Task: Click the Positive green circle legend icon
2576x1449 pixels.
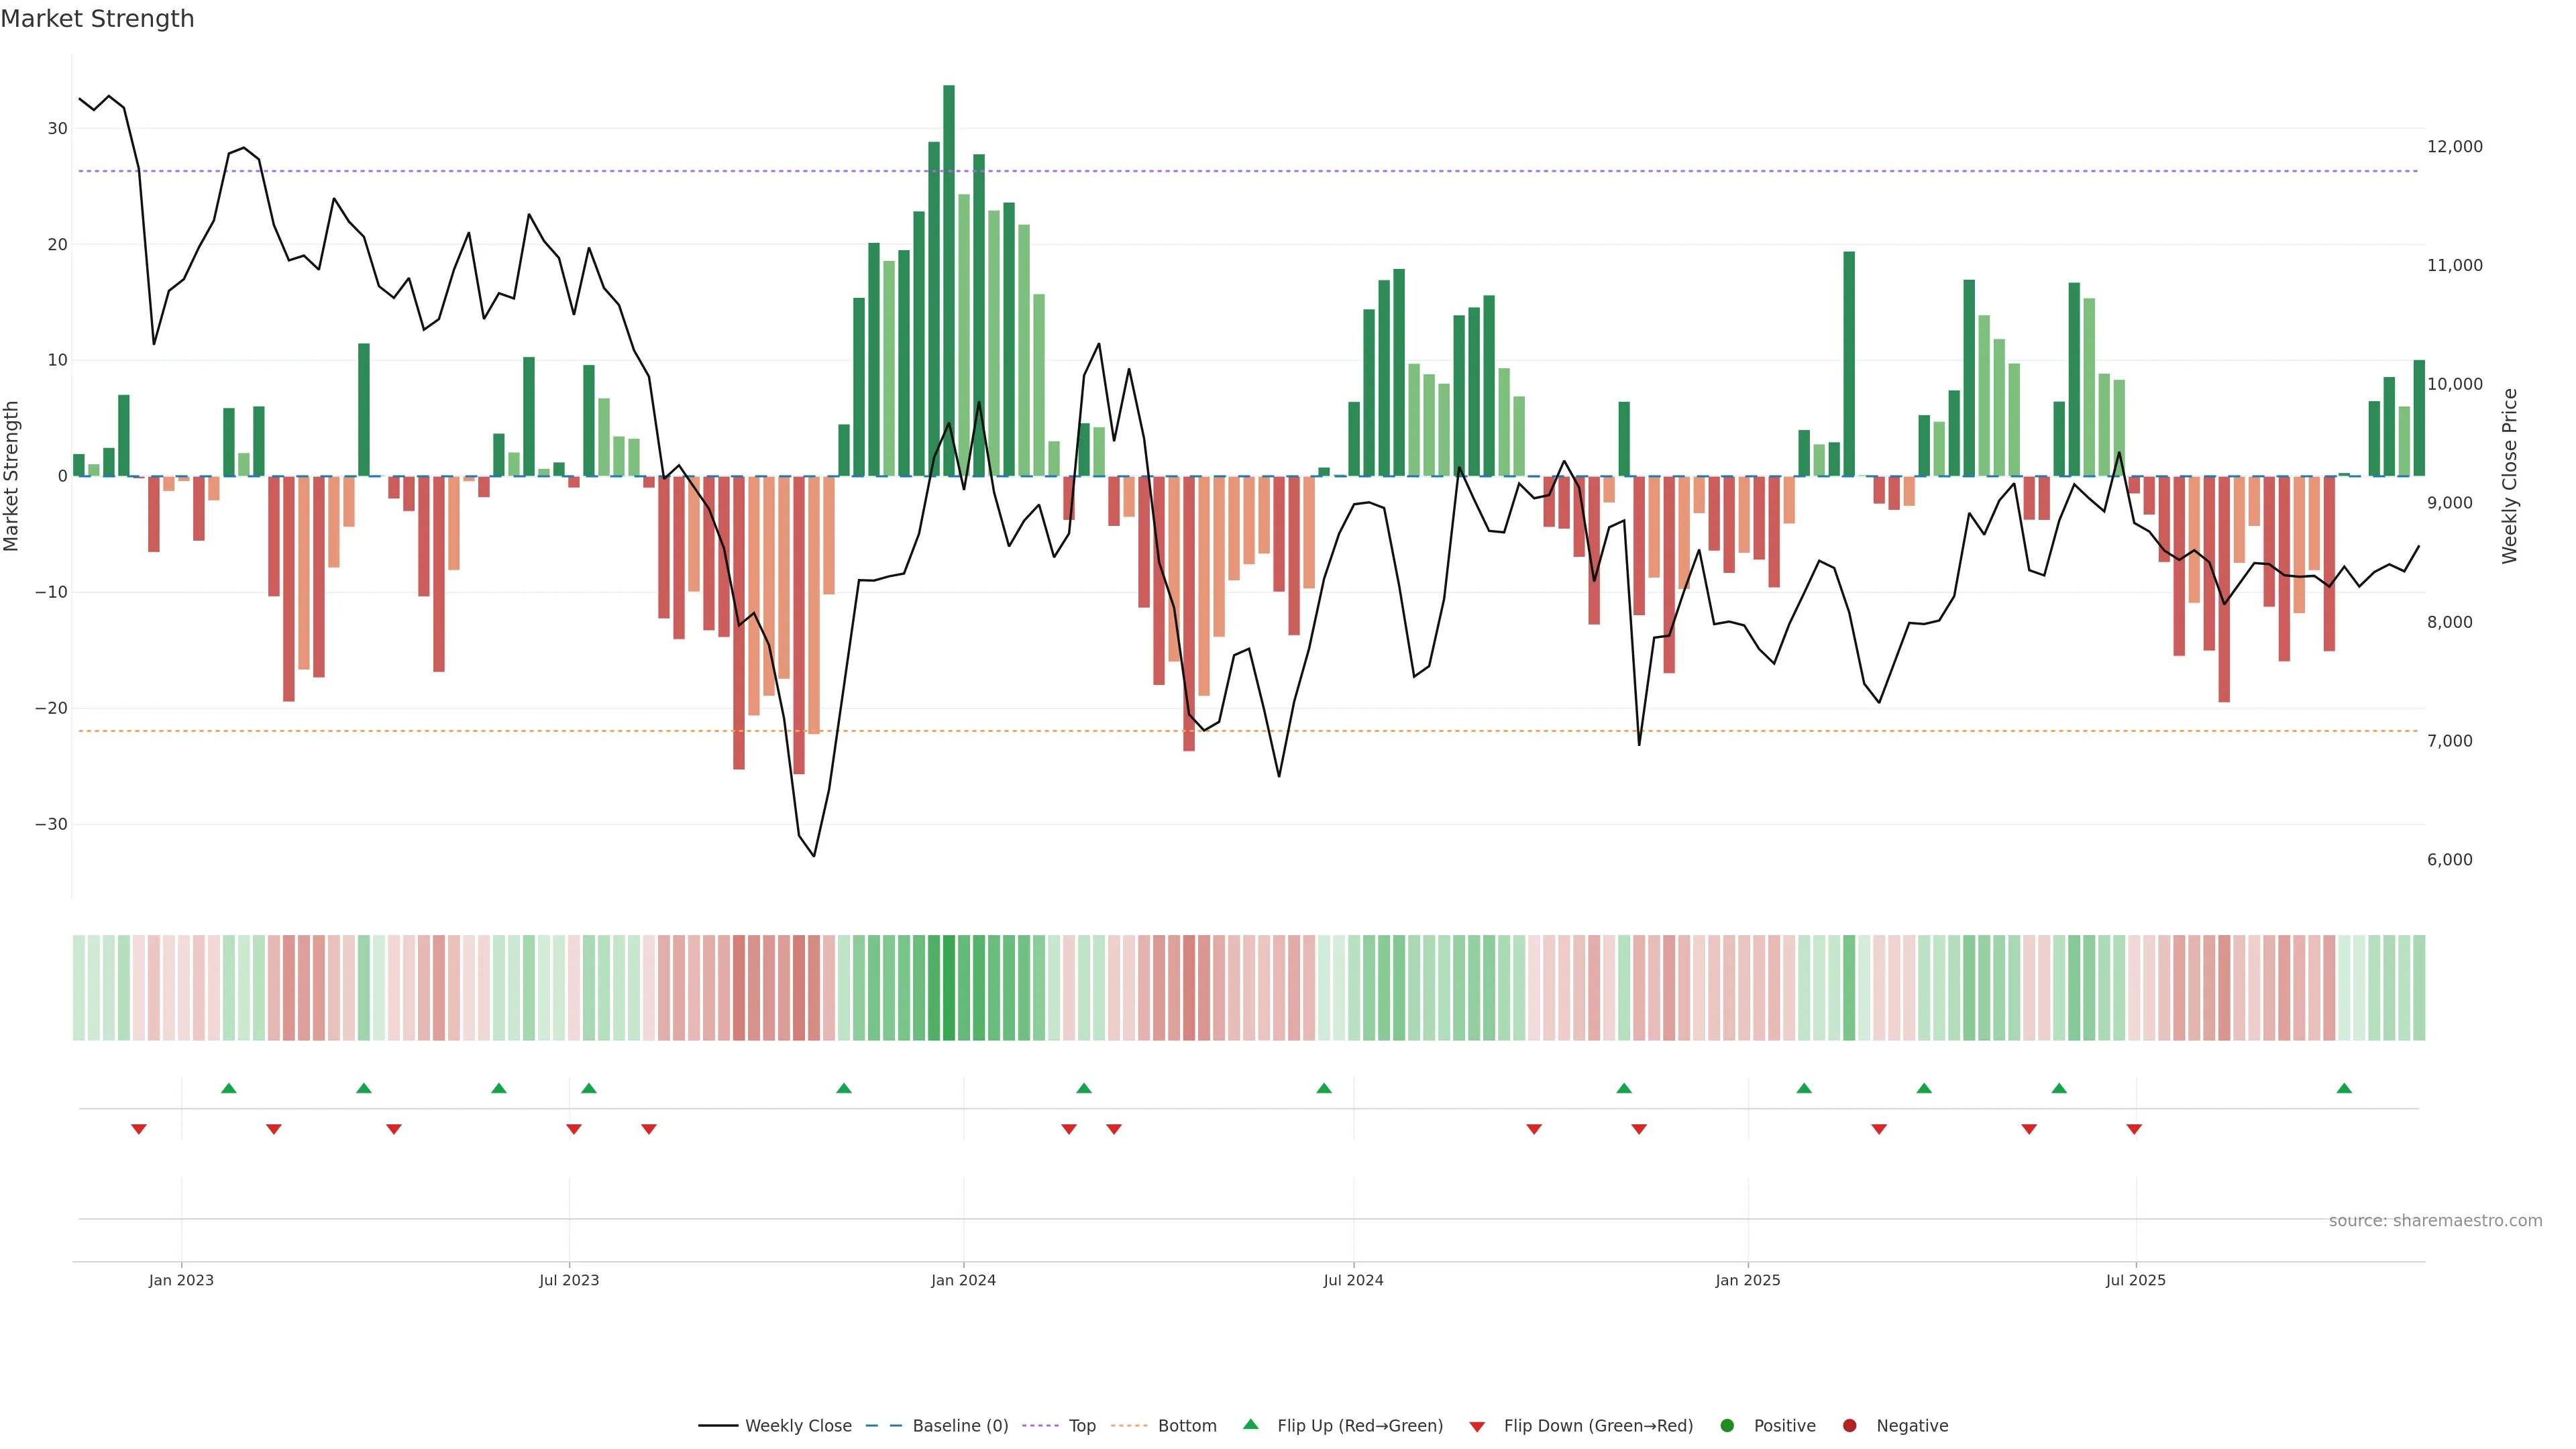Action: click(x=1727, y=1426)
